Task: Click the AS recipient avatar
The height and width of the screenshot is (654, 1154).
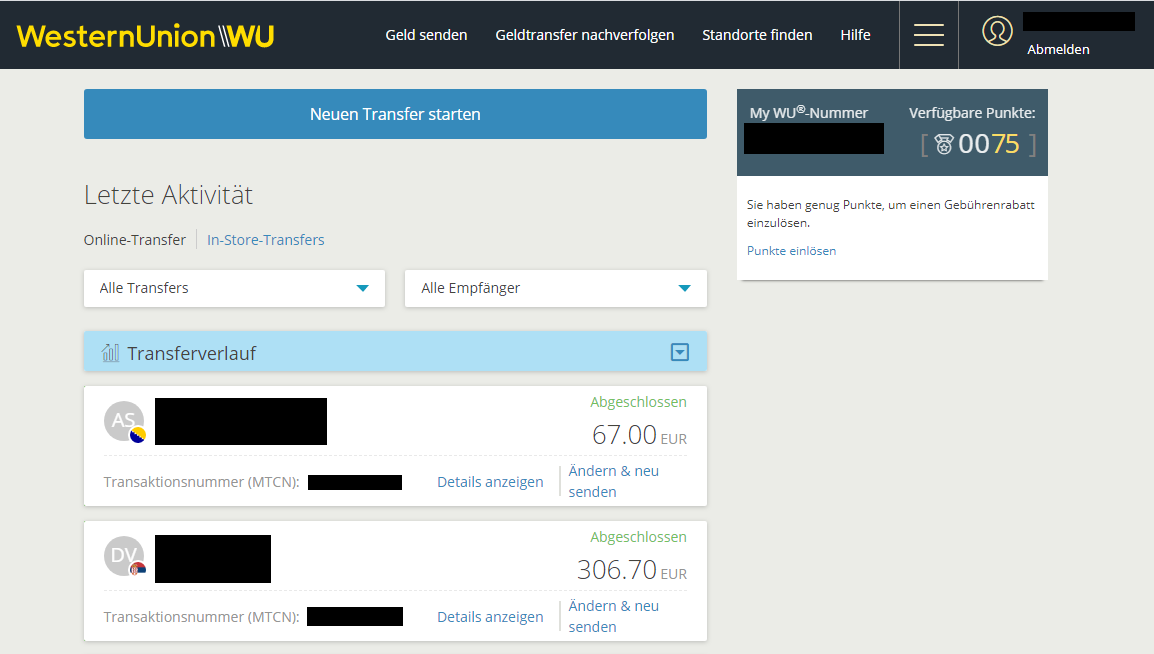Action: [124, 421]
